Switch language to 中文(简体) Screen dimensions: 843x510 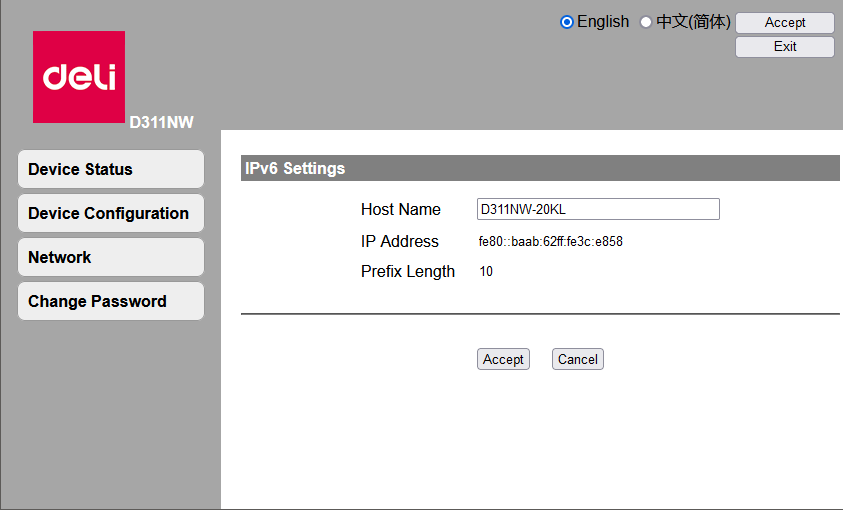(646, 22)
